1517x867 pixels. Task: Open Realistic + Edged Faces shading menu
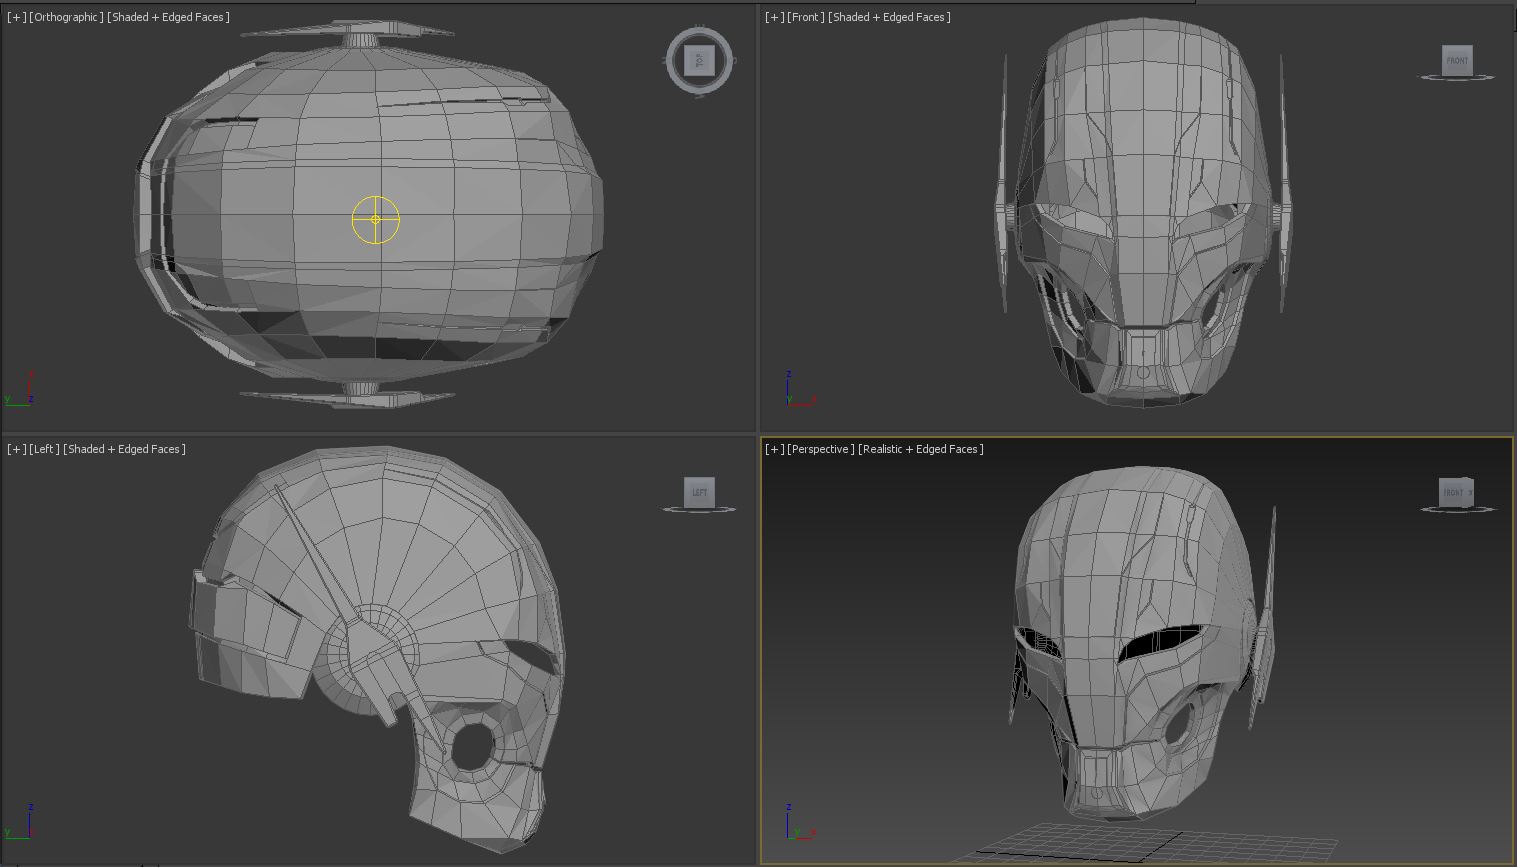pyautogui.click(x=921, y=449)
